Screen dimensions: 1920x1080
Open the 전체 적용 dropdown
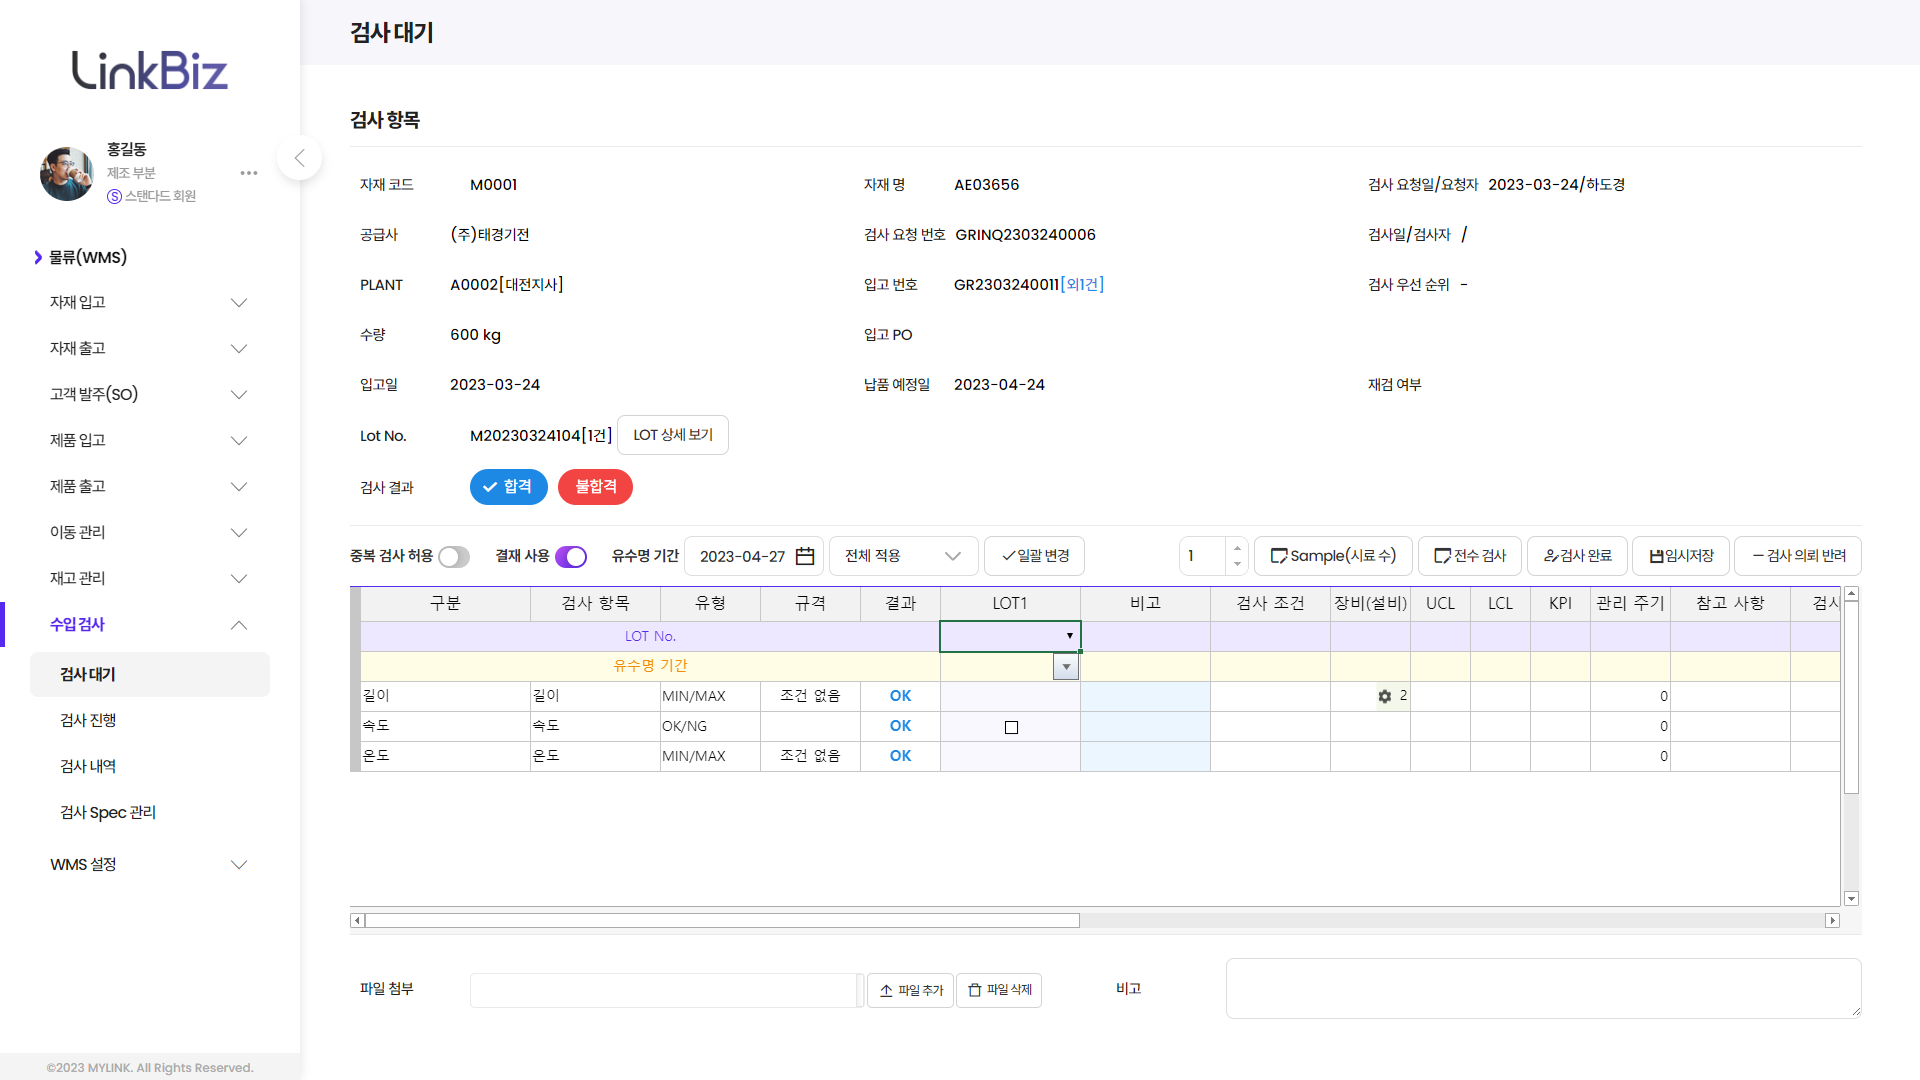click(903, 556)
